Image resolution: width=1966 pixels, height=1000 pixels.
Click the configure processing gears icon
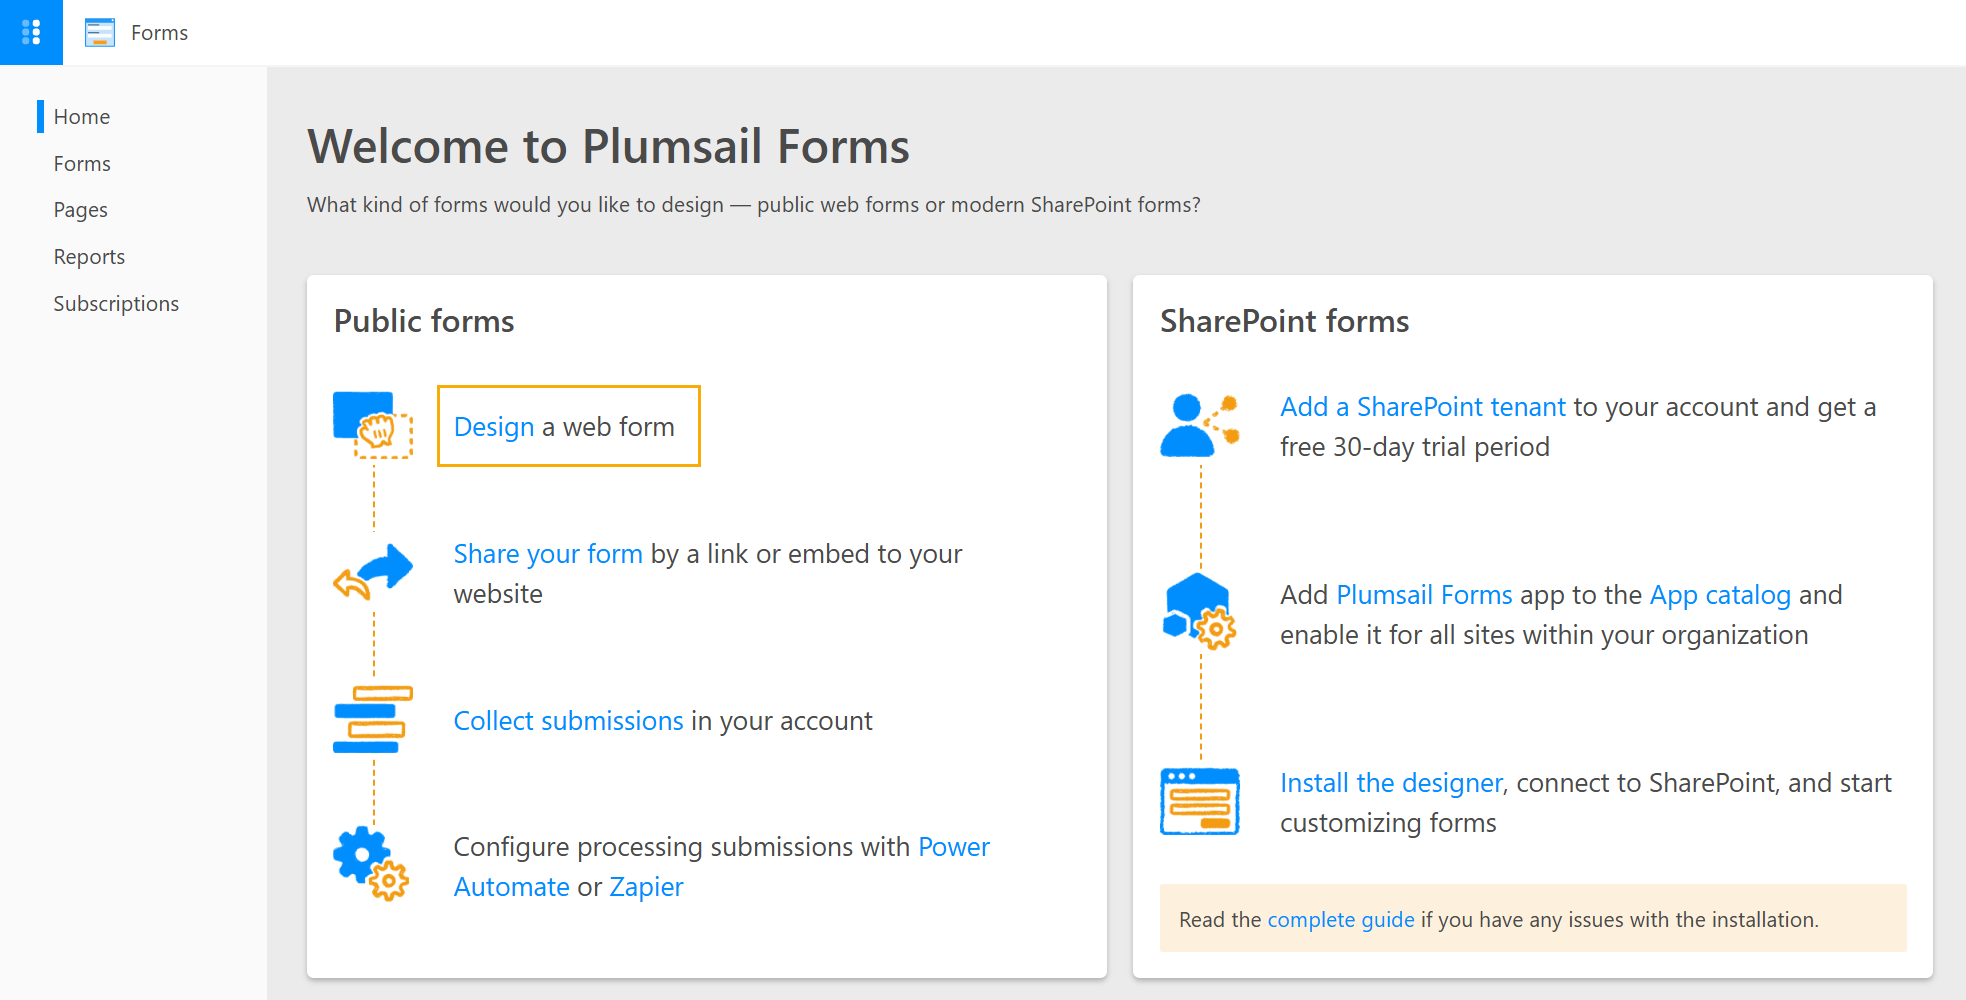[372, 864]
